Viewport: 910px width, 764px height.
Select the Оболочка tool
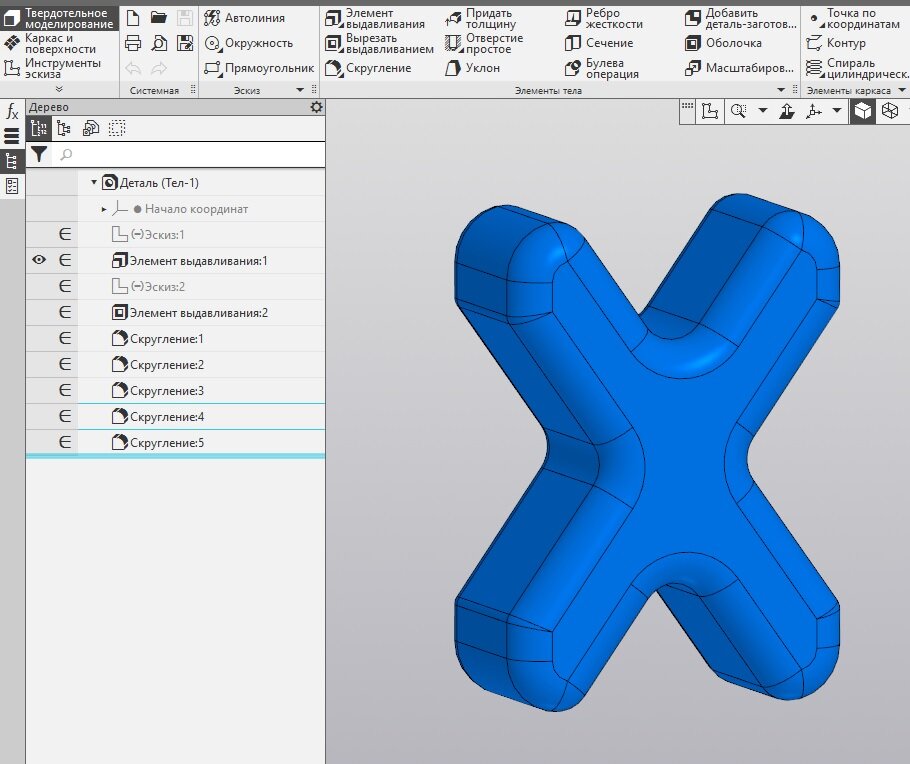click(x=723, y=43)
